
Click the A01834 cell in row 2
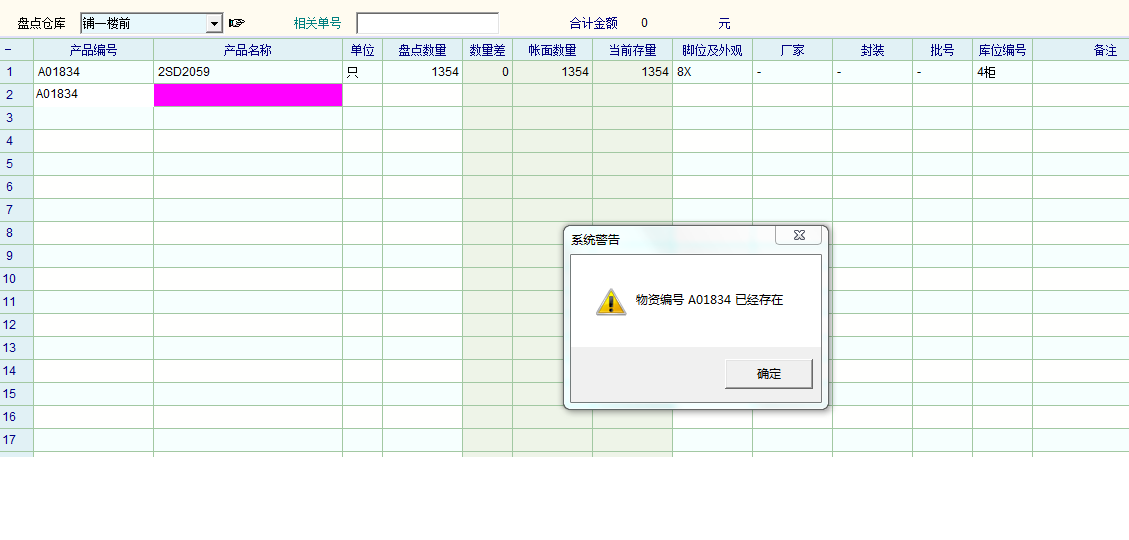coord(93,95)
